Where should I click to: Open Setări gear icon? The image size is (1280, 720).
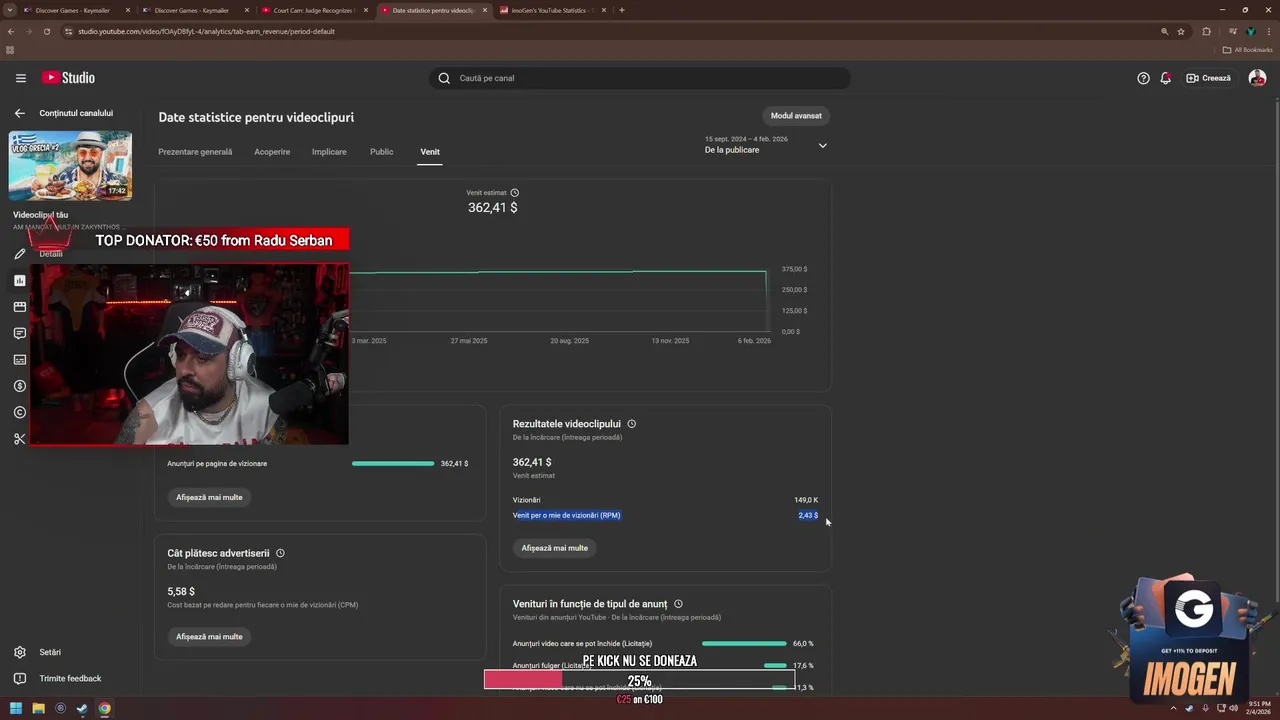(19, 652)
